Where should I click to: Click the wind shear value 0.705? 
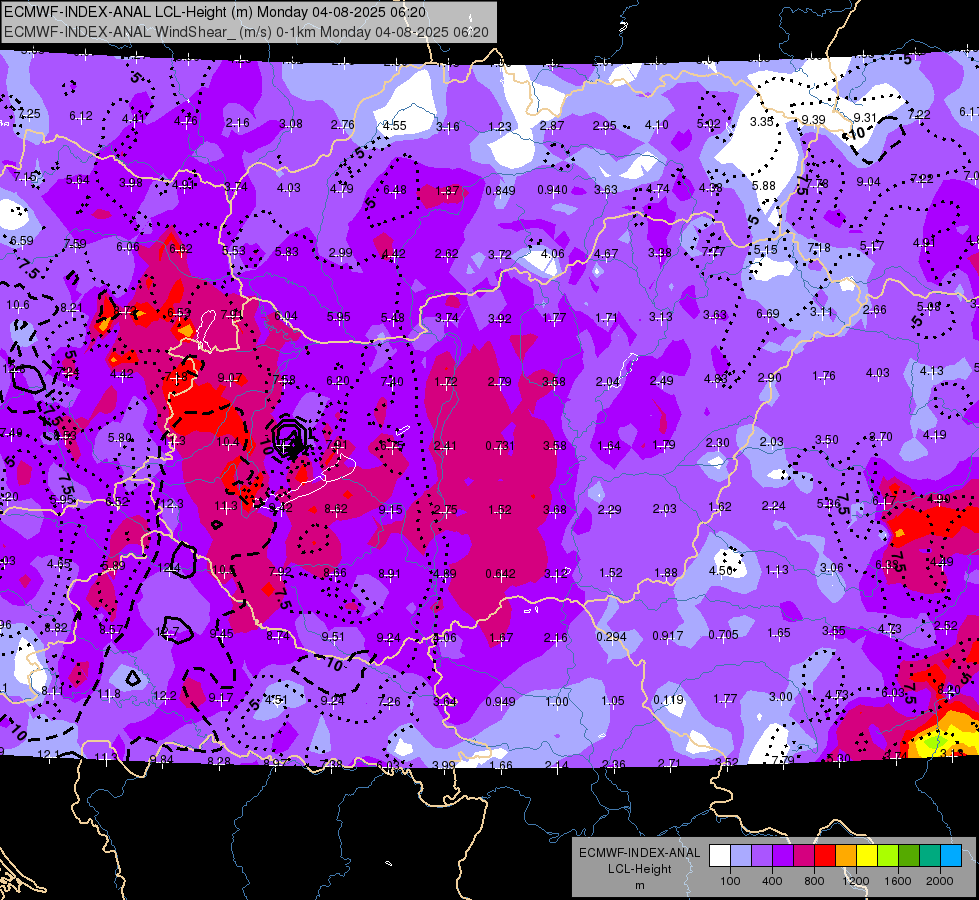coord(723,635)
